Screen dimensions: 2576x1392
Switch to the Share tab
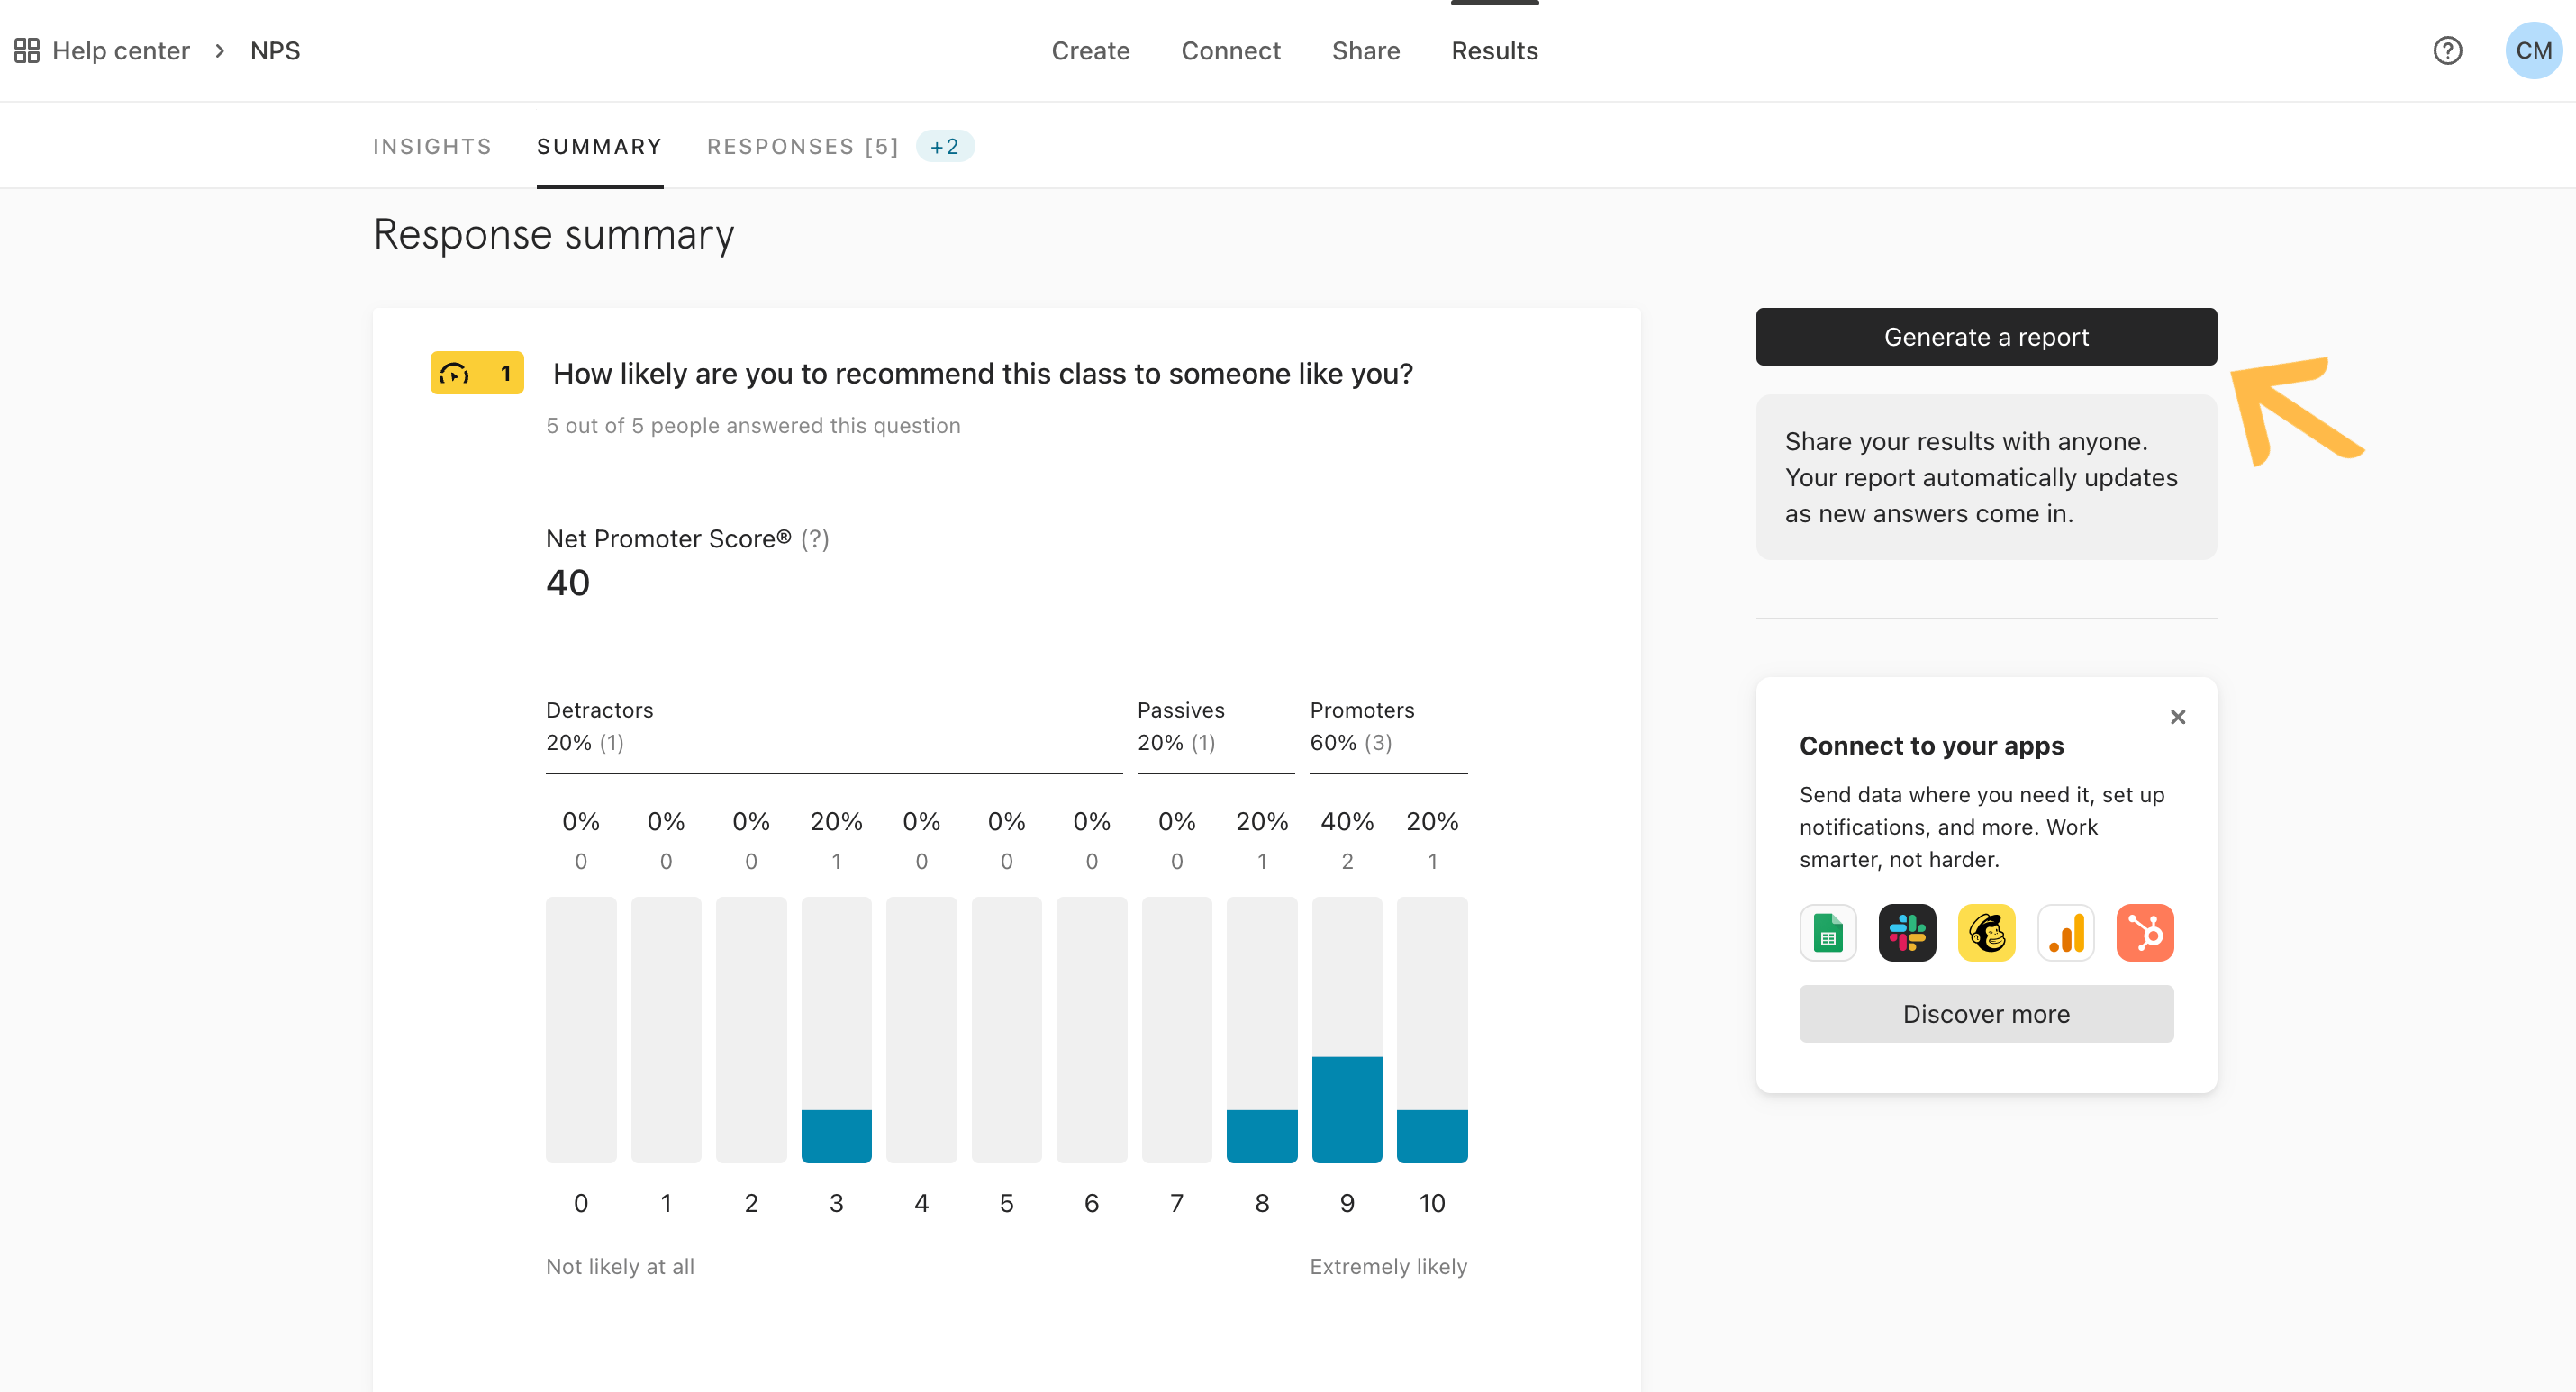(1365, 51)
